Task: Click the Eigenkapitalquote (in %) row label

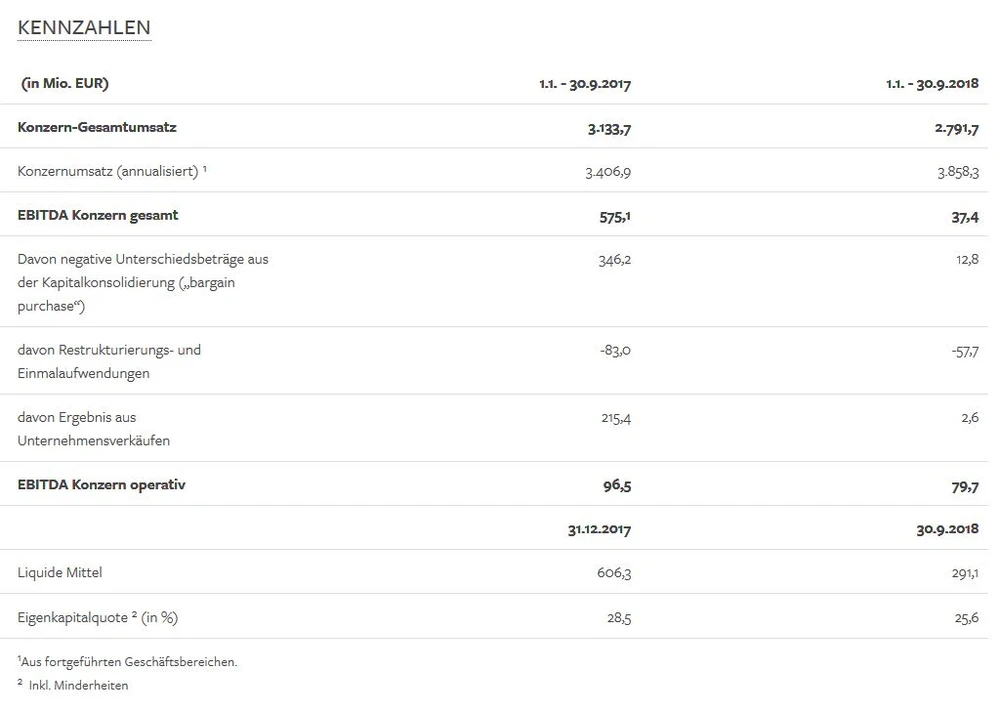Action: (x=98, y=617)
